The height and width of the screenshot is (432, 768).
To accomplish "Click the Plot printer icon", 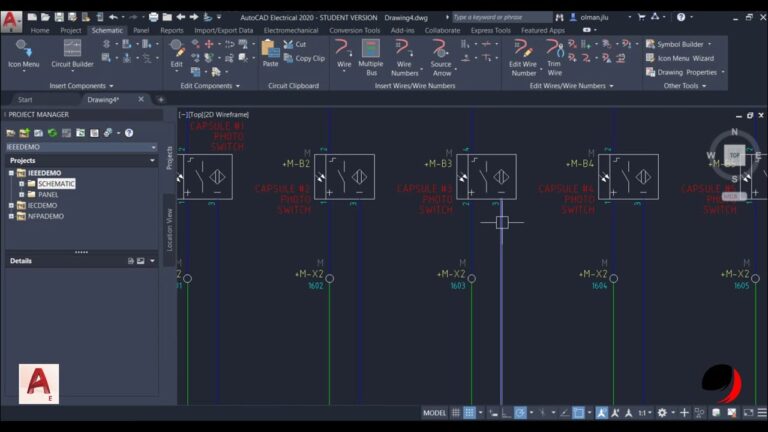I will (153, 17).
